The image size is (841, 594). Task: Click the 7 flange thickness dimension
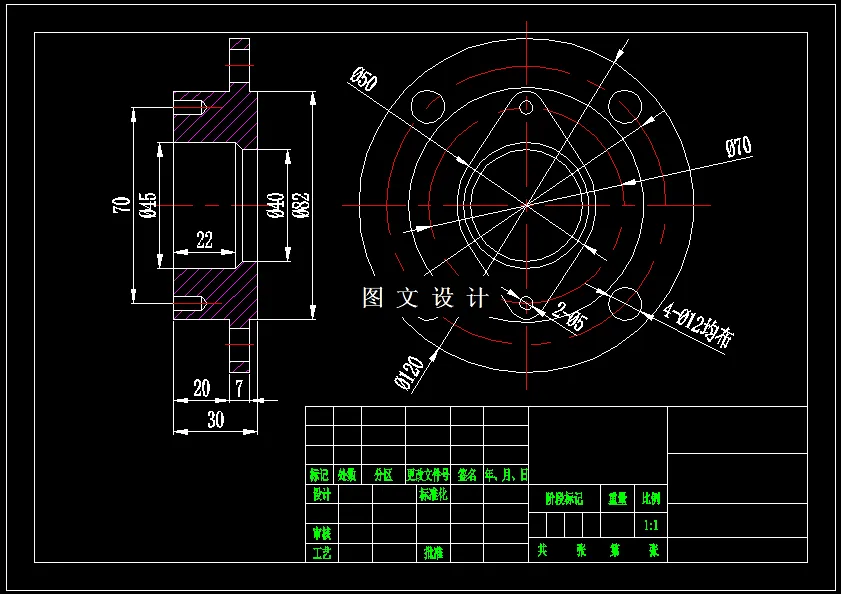point(239,388)
